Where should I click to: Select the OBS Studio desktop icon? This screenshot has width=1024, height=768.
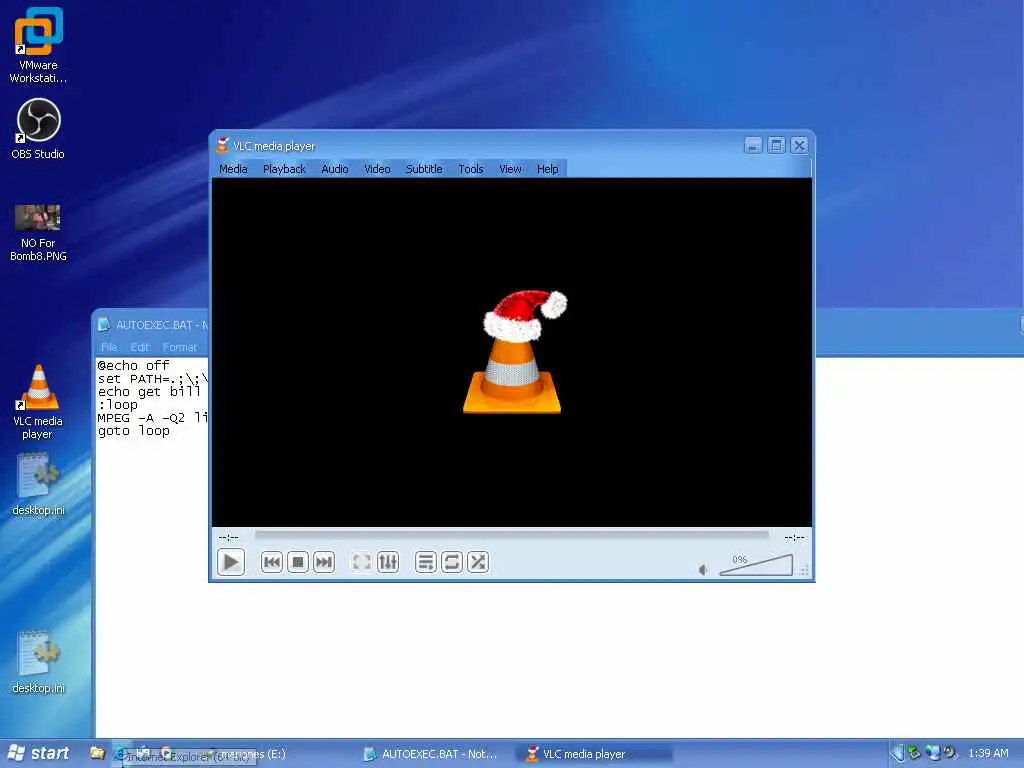pyautogui.click(x=38, y=129)
